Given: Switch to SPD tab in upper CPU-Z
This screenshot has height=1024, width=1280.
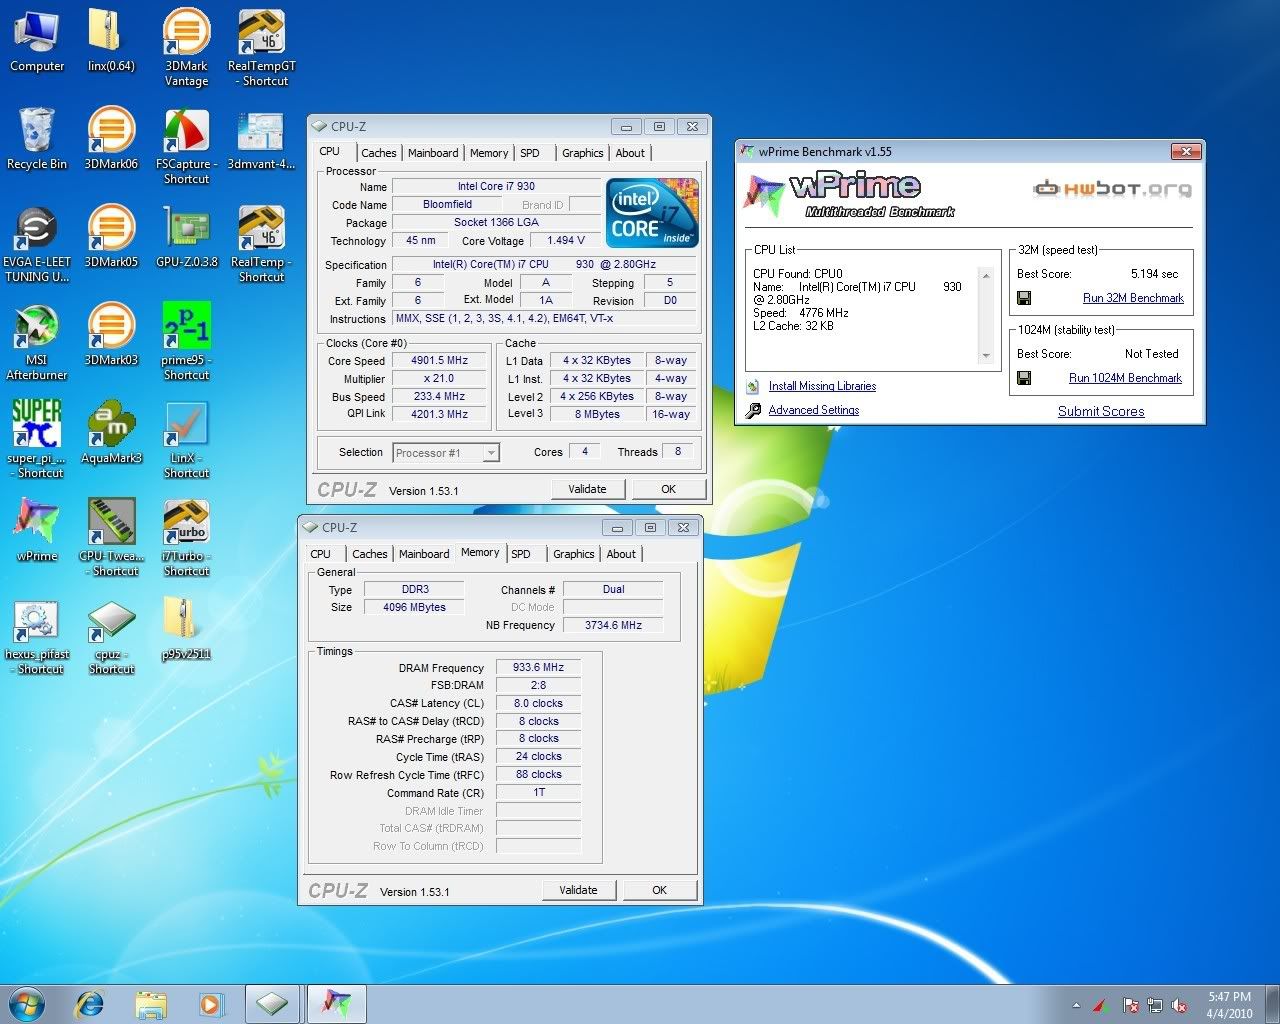Looking at the screenshot, I should point(530,153).
